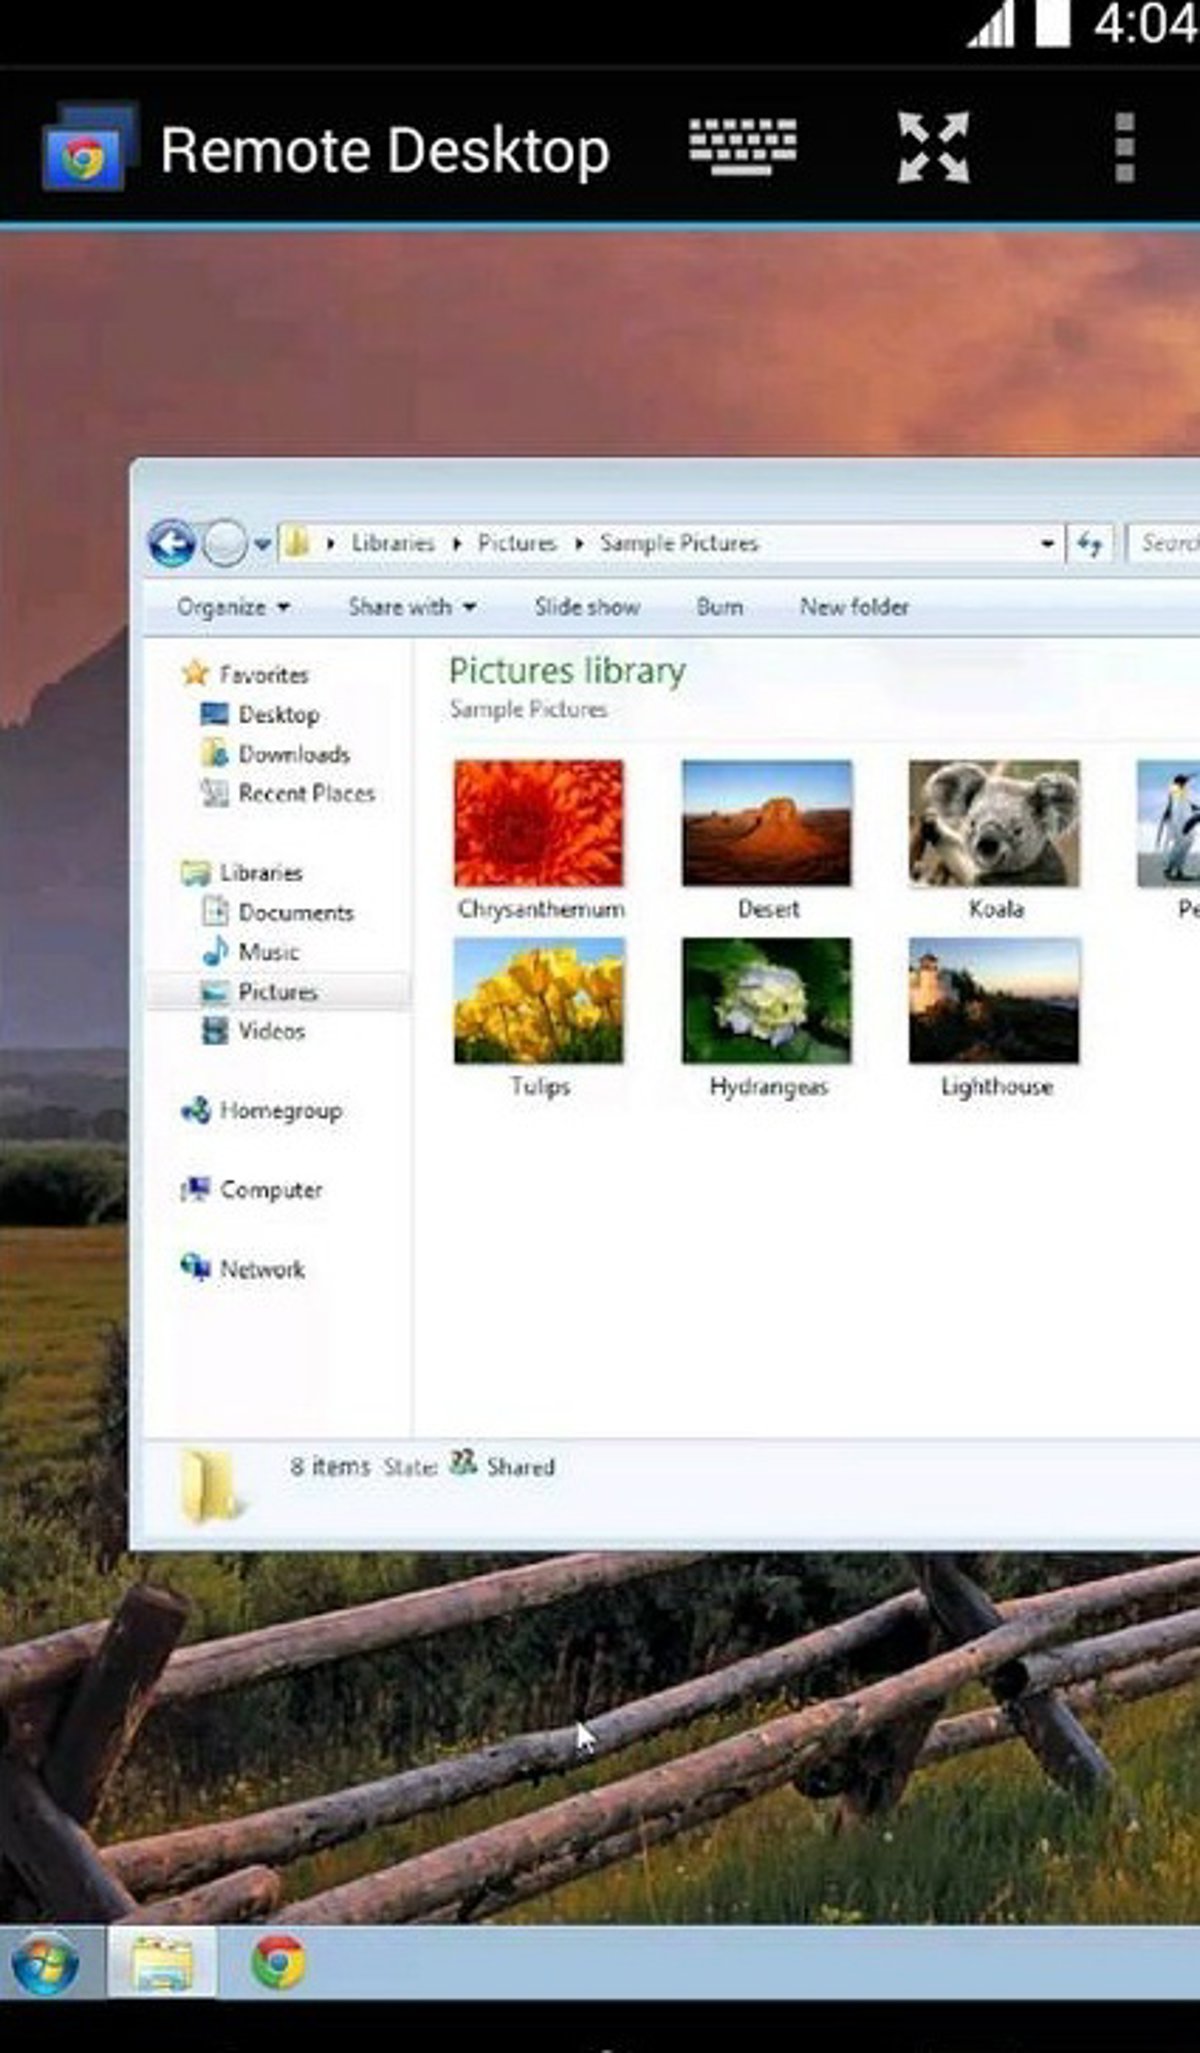Click Burn in the toolbar
Screen dimensions: 1200x2053
click(x=719, y=607)
